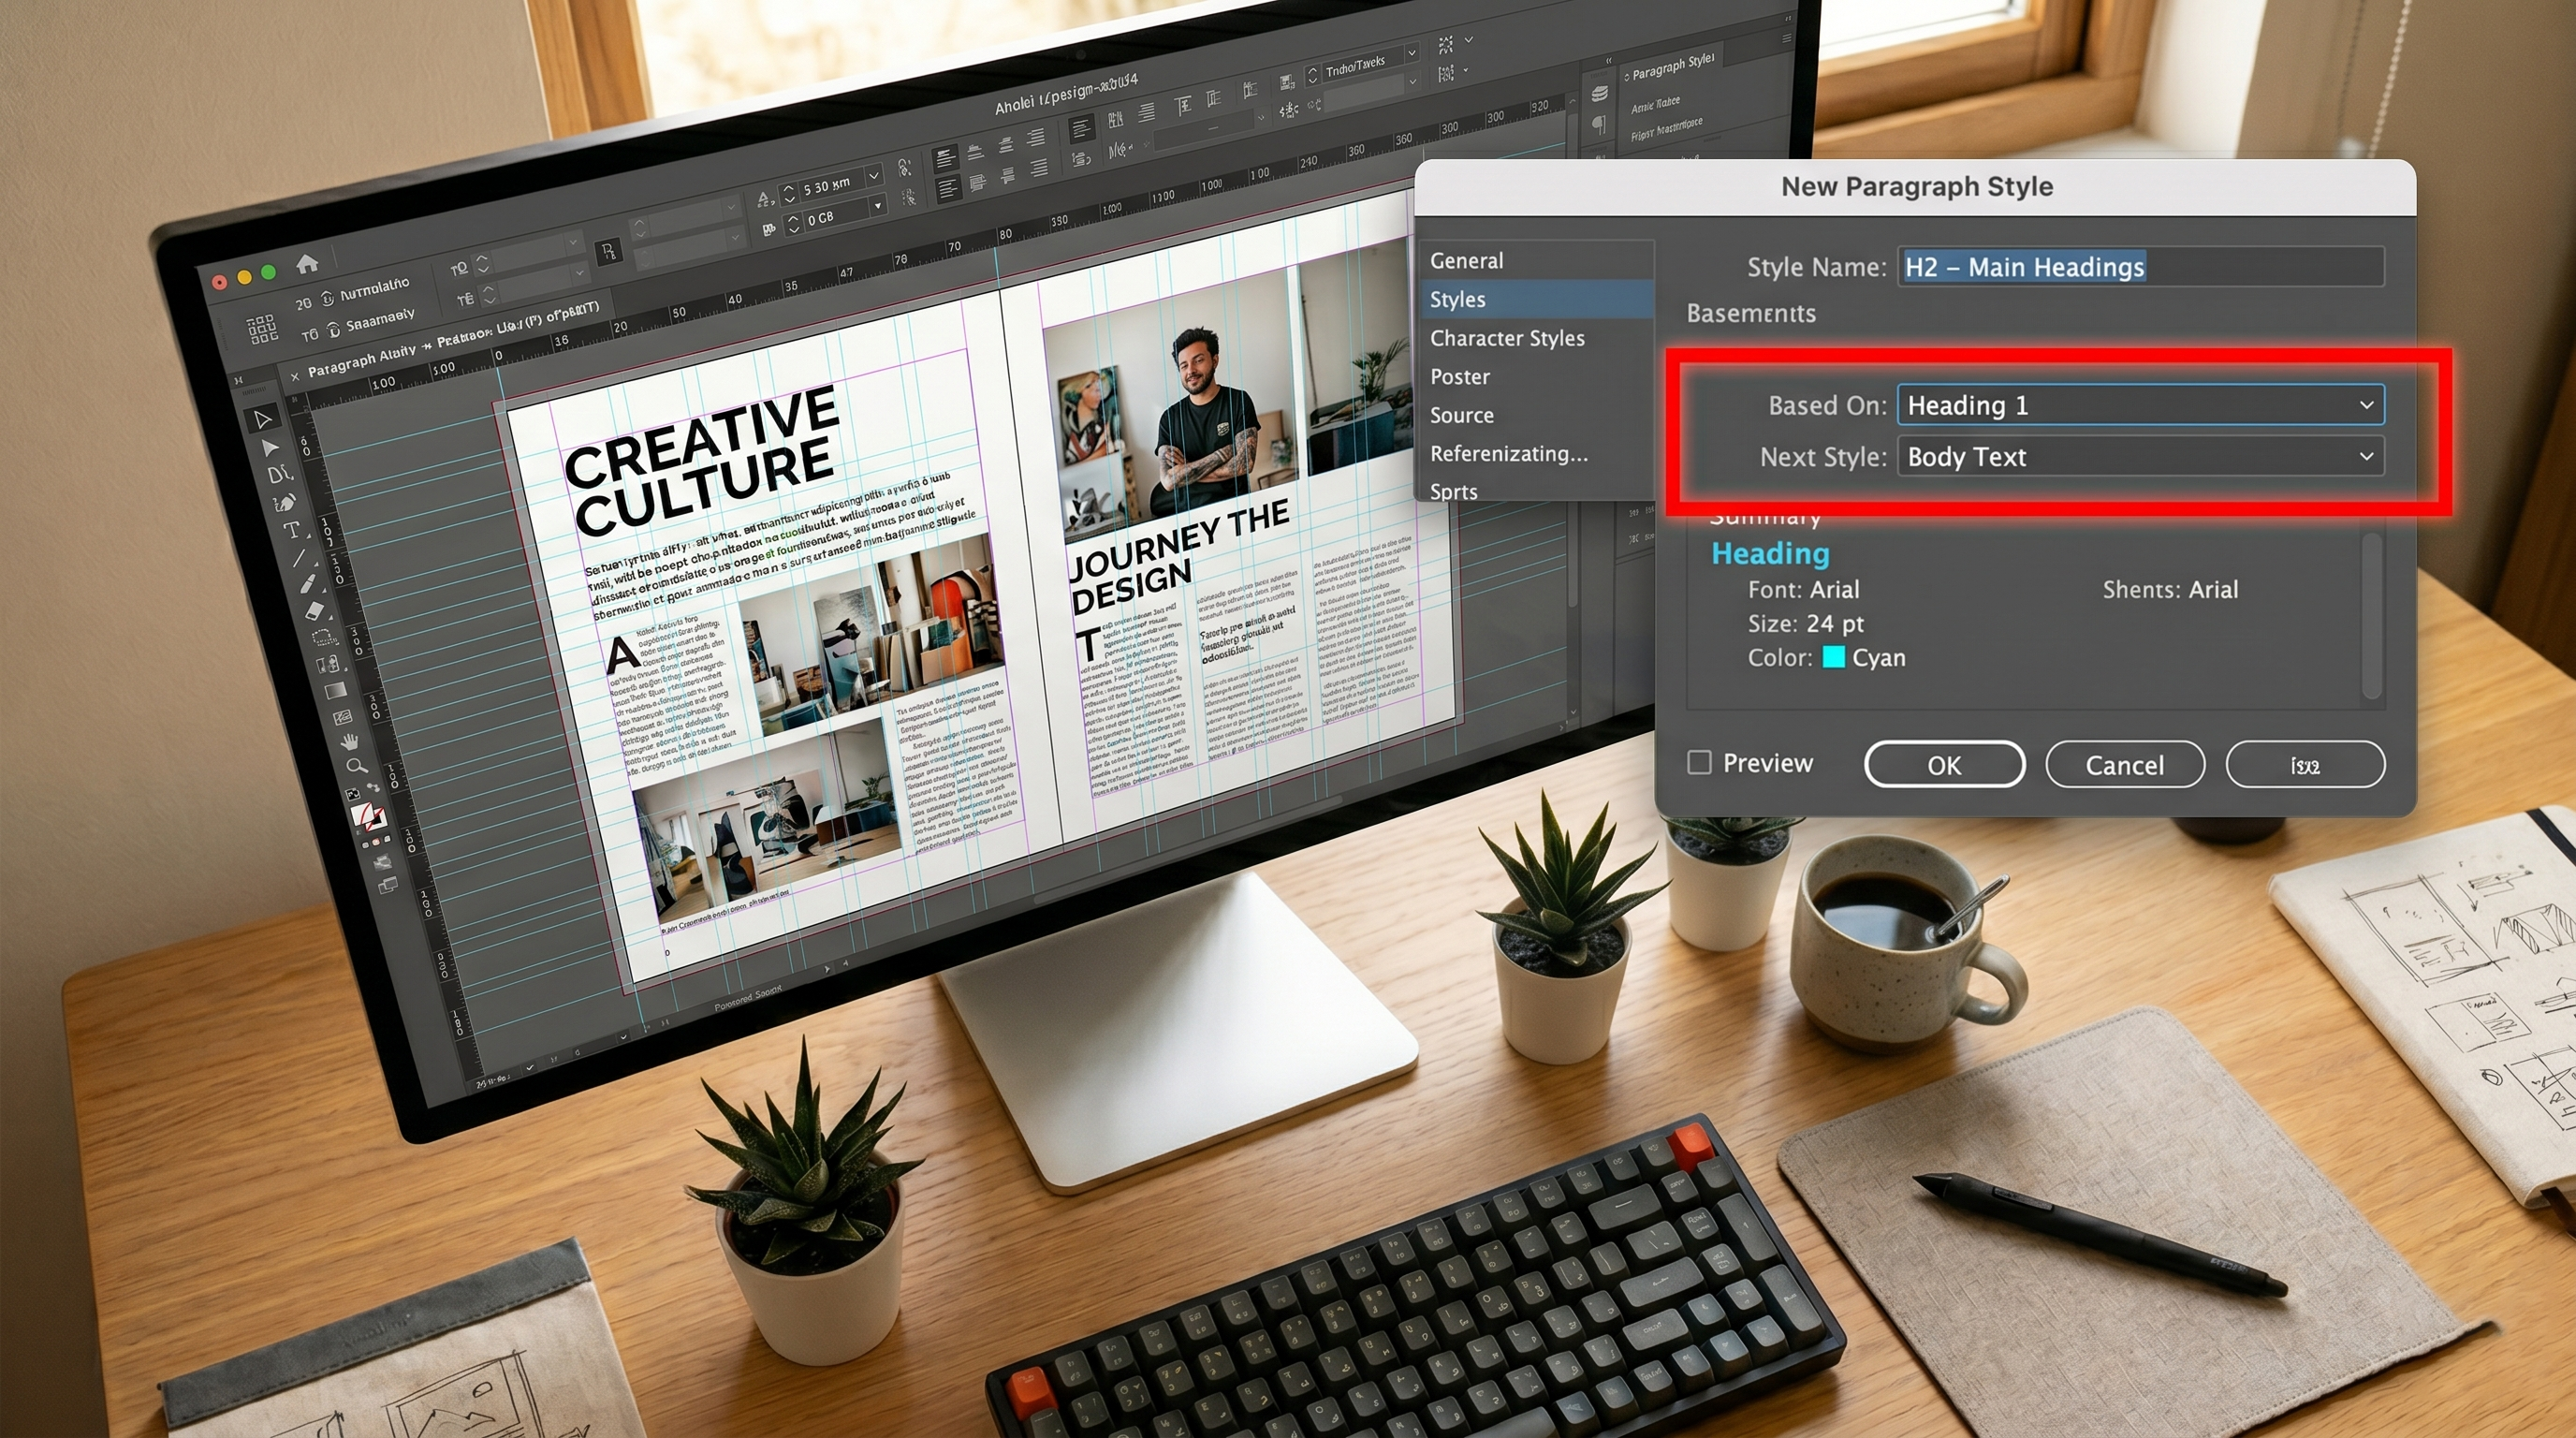Click the stacked layers icon in the right panel dock
Image resolution: width=2576 pixels, height=1438 pixels.
point(1599,93)
